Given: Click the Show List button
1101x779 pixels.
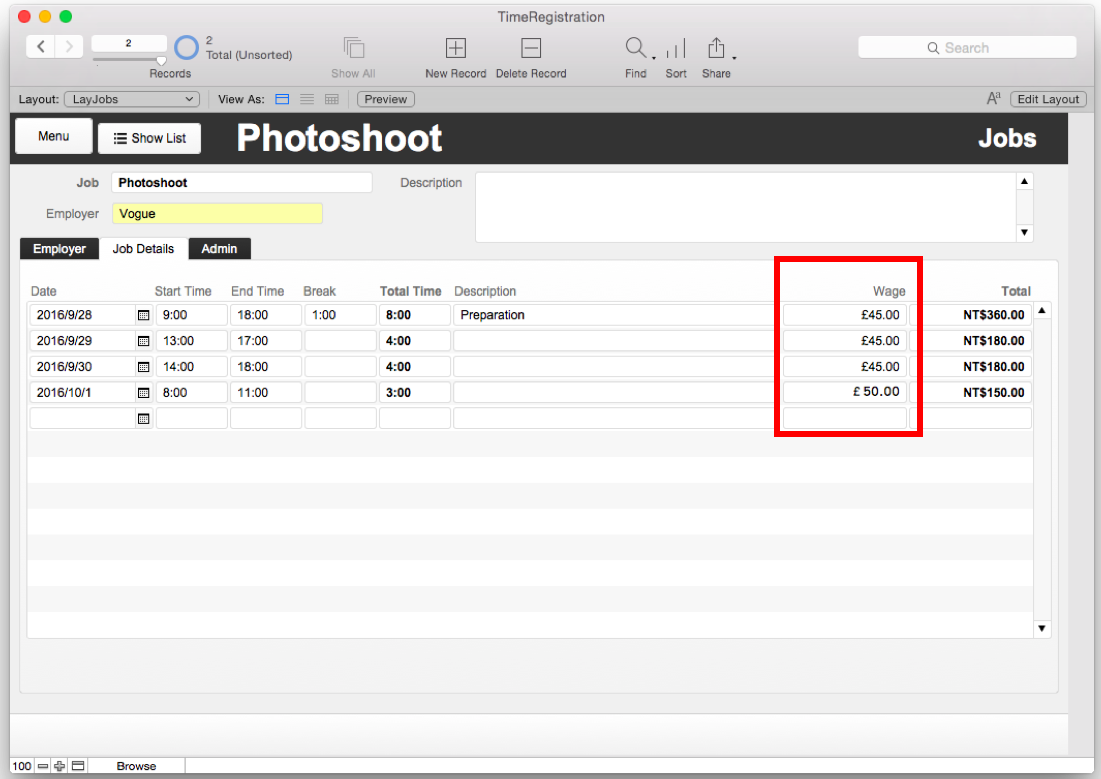Looking at the screenshot, I should tap(150, 138).
